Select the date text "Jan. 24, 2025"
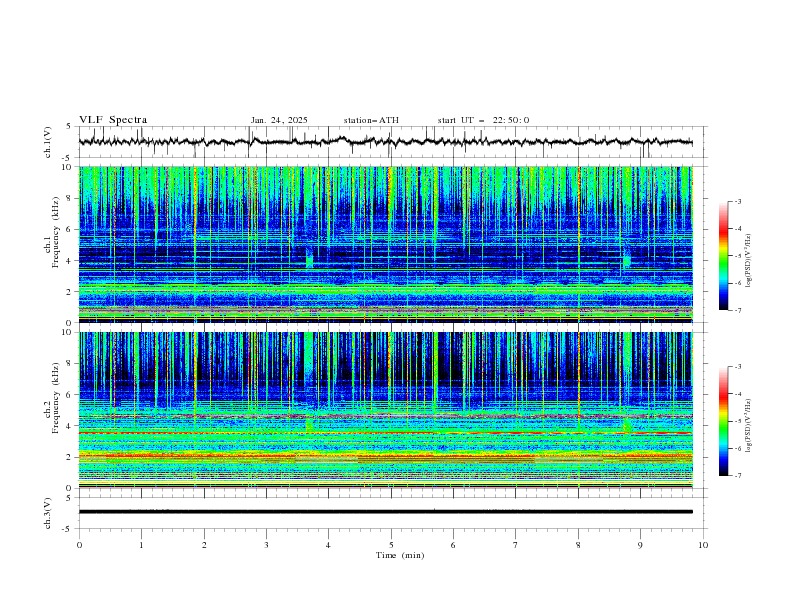792x612 pixels. (279, 120)
